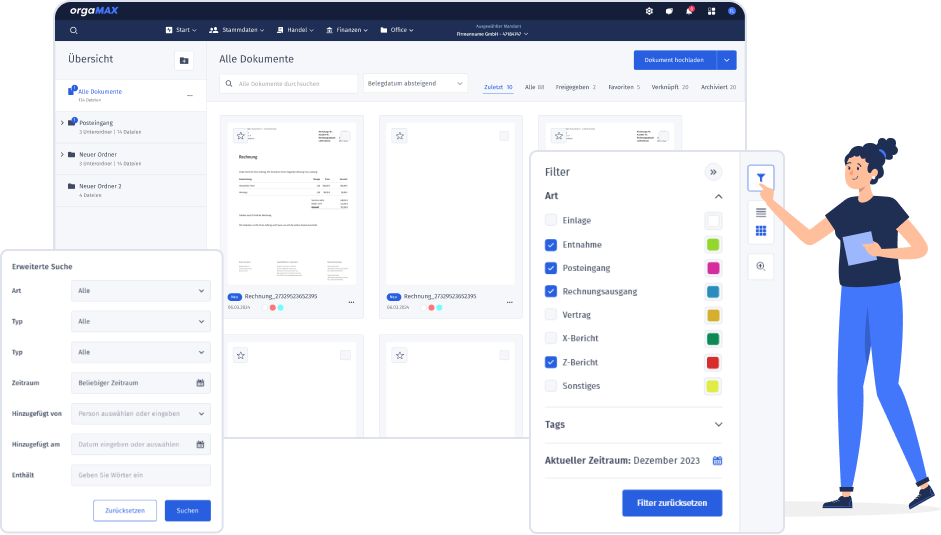This screenshot has height=535, width=941.
Task: Open the first Typ dropdown
Action: click(x=141, y=321)
